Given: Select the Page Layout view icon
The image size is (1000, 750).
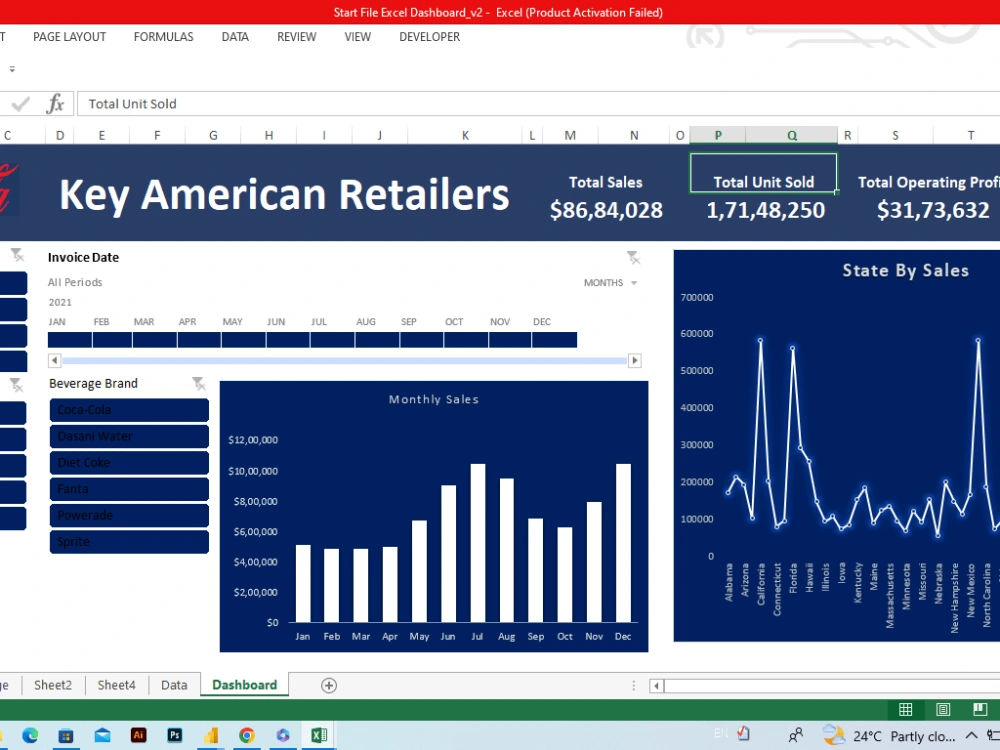Looking at the screenshot, I should tap(942, 709).
